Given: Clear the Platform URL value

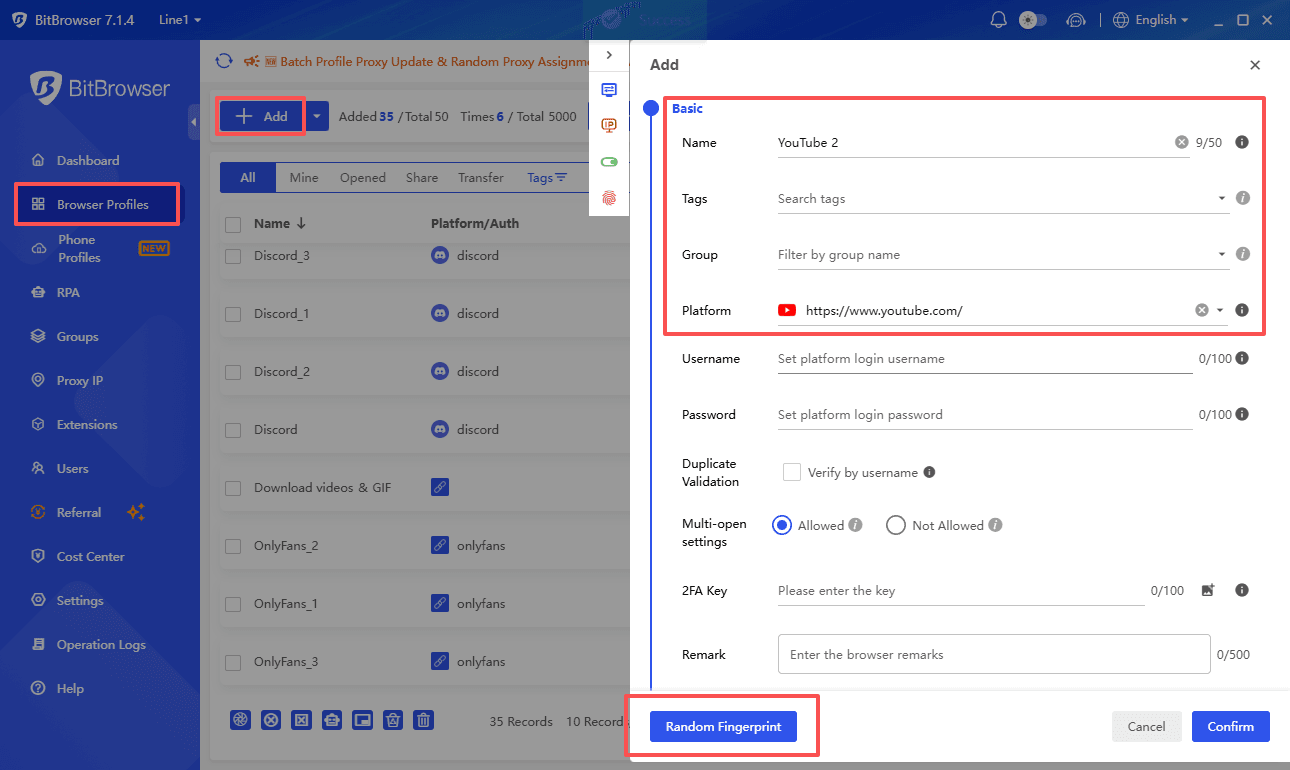Looking at the screenshot, I should point(1202,311).
